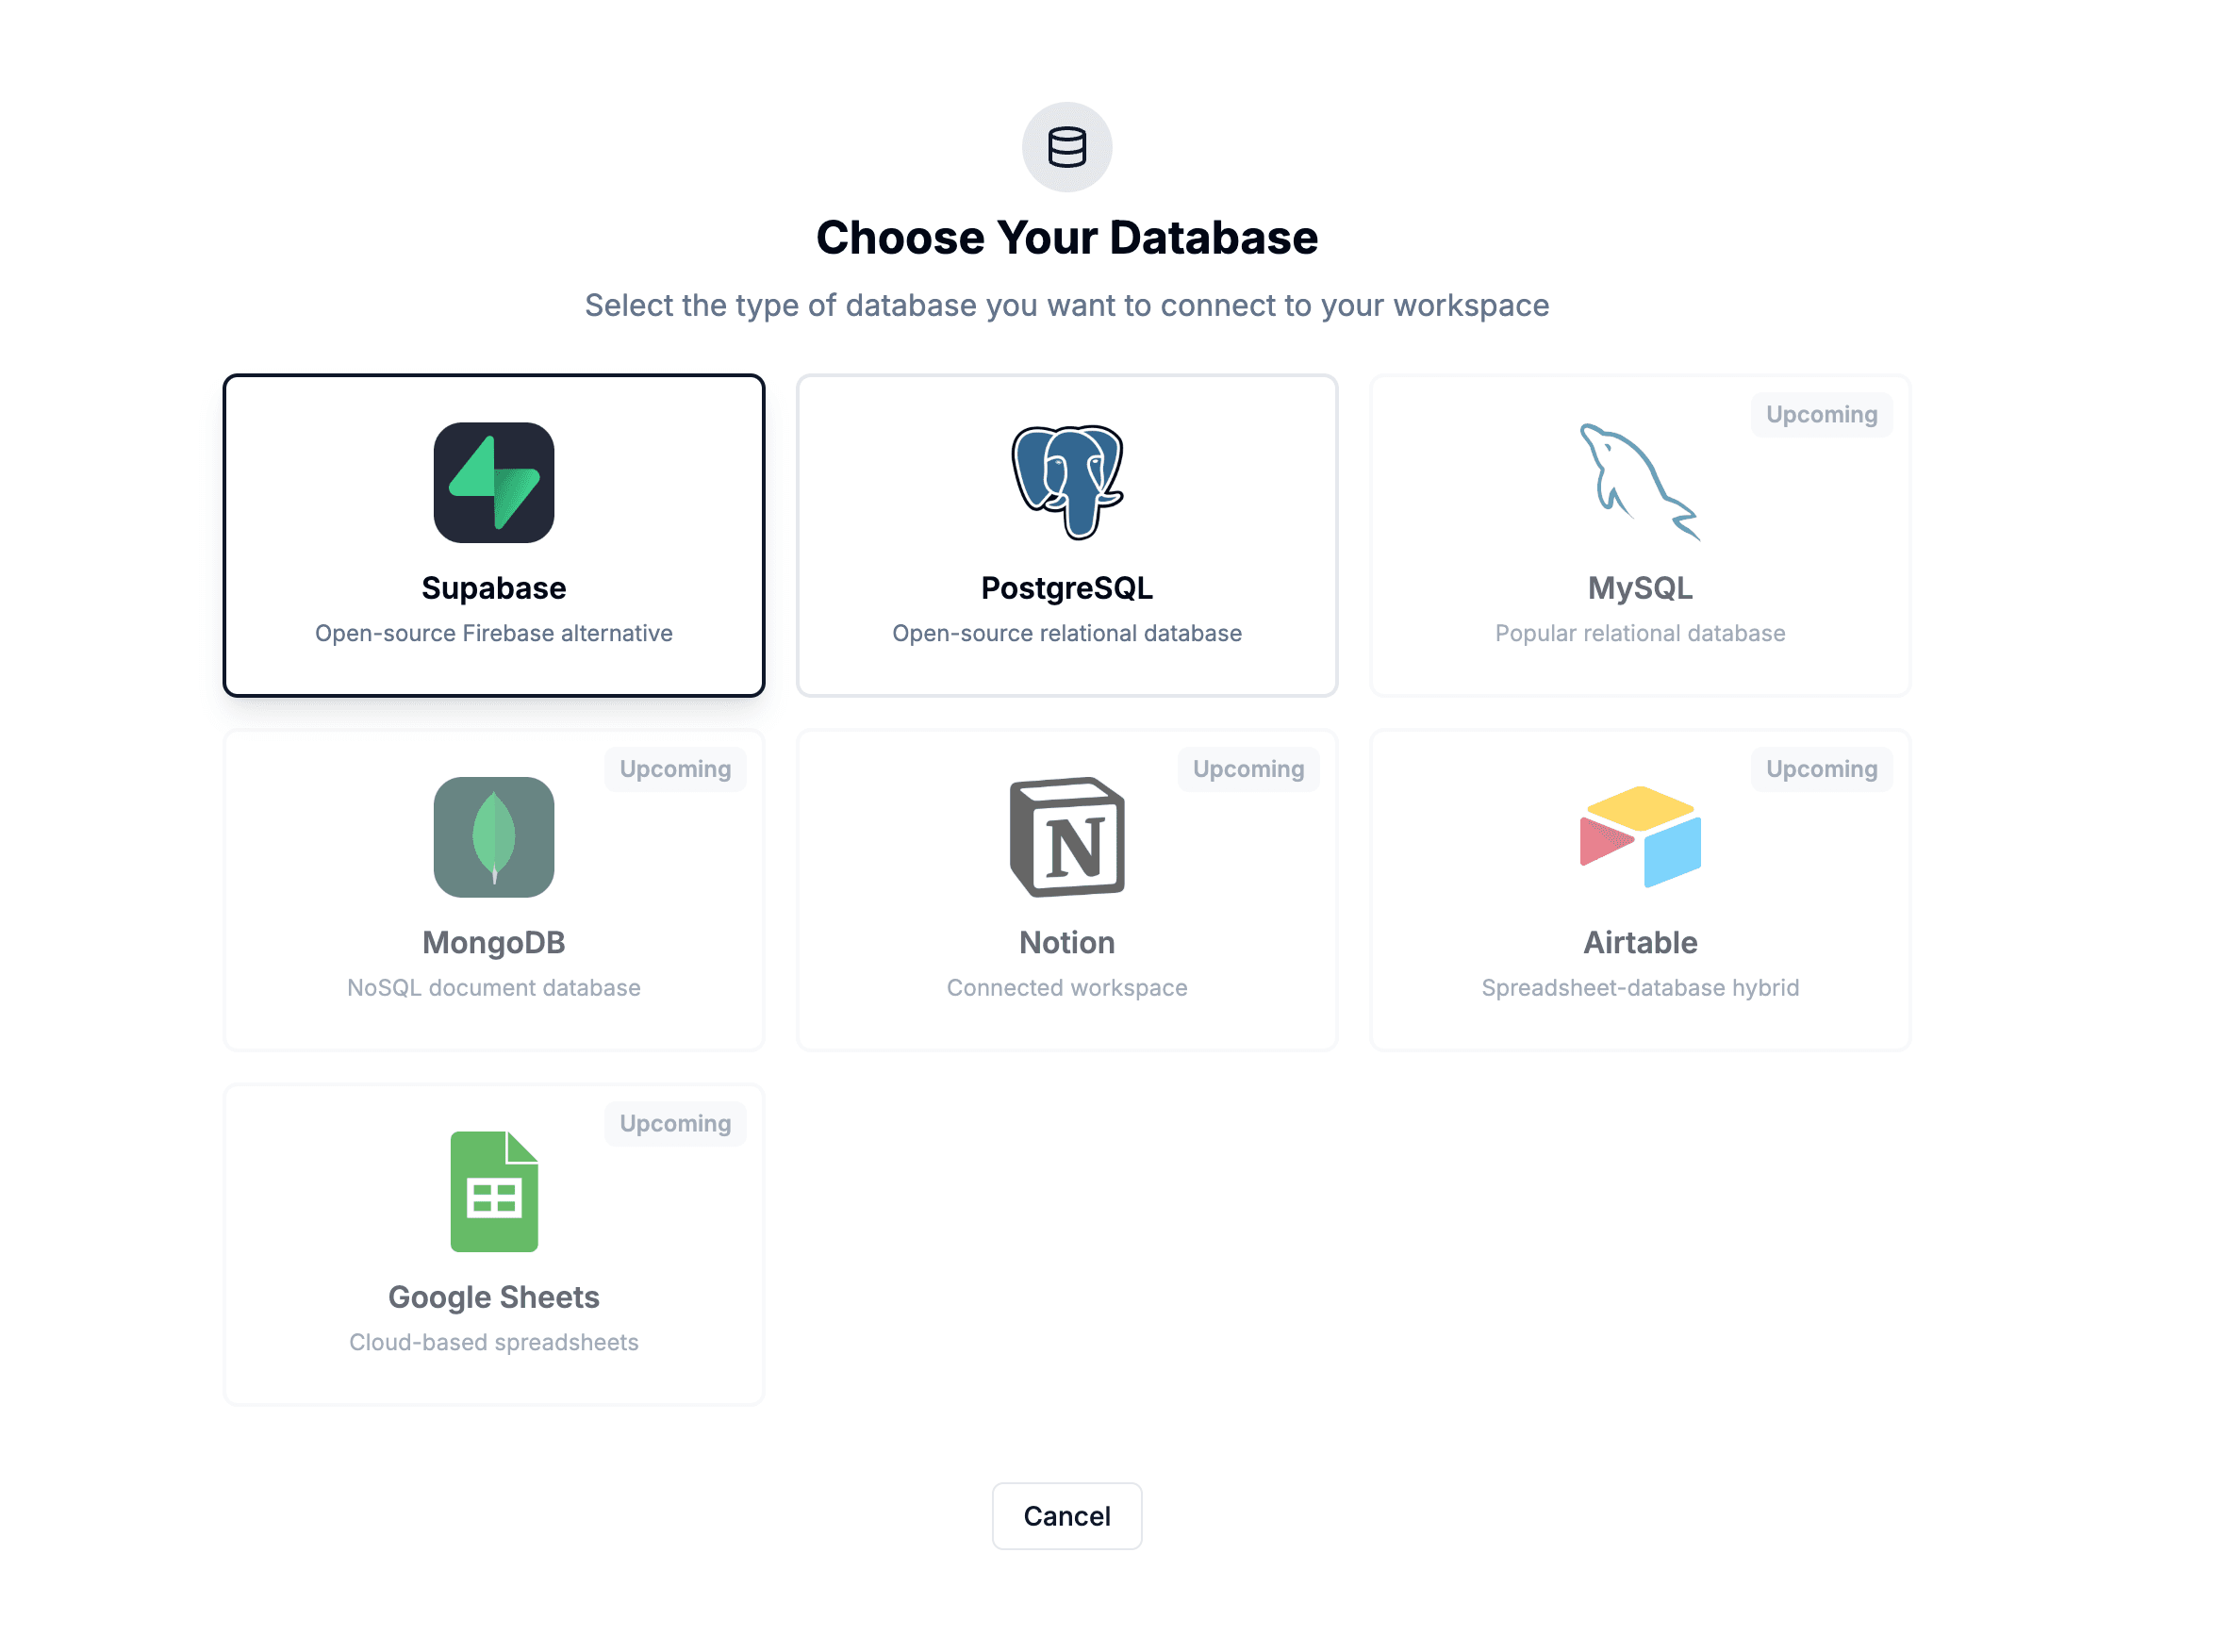Cancel the database selection
The width and height of the screenshot is (2214, 1652).
(1066, 1515)
